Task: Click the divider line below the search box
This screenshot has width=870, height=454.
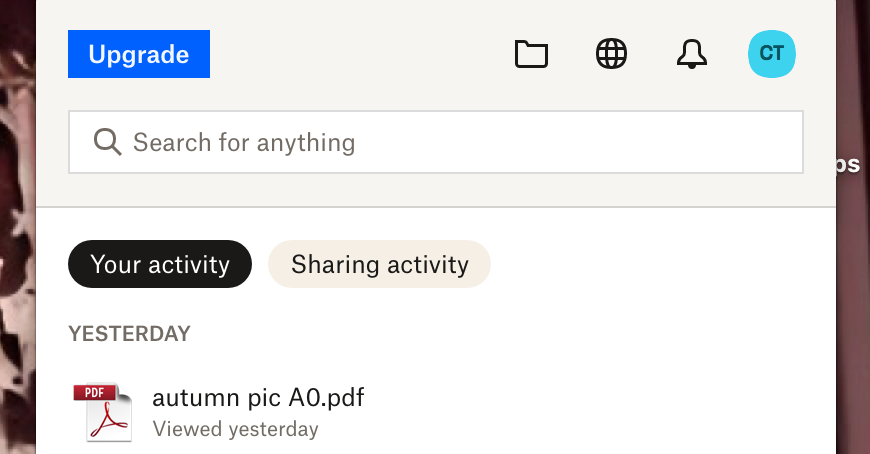Action: 435,207
